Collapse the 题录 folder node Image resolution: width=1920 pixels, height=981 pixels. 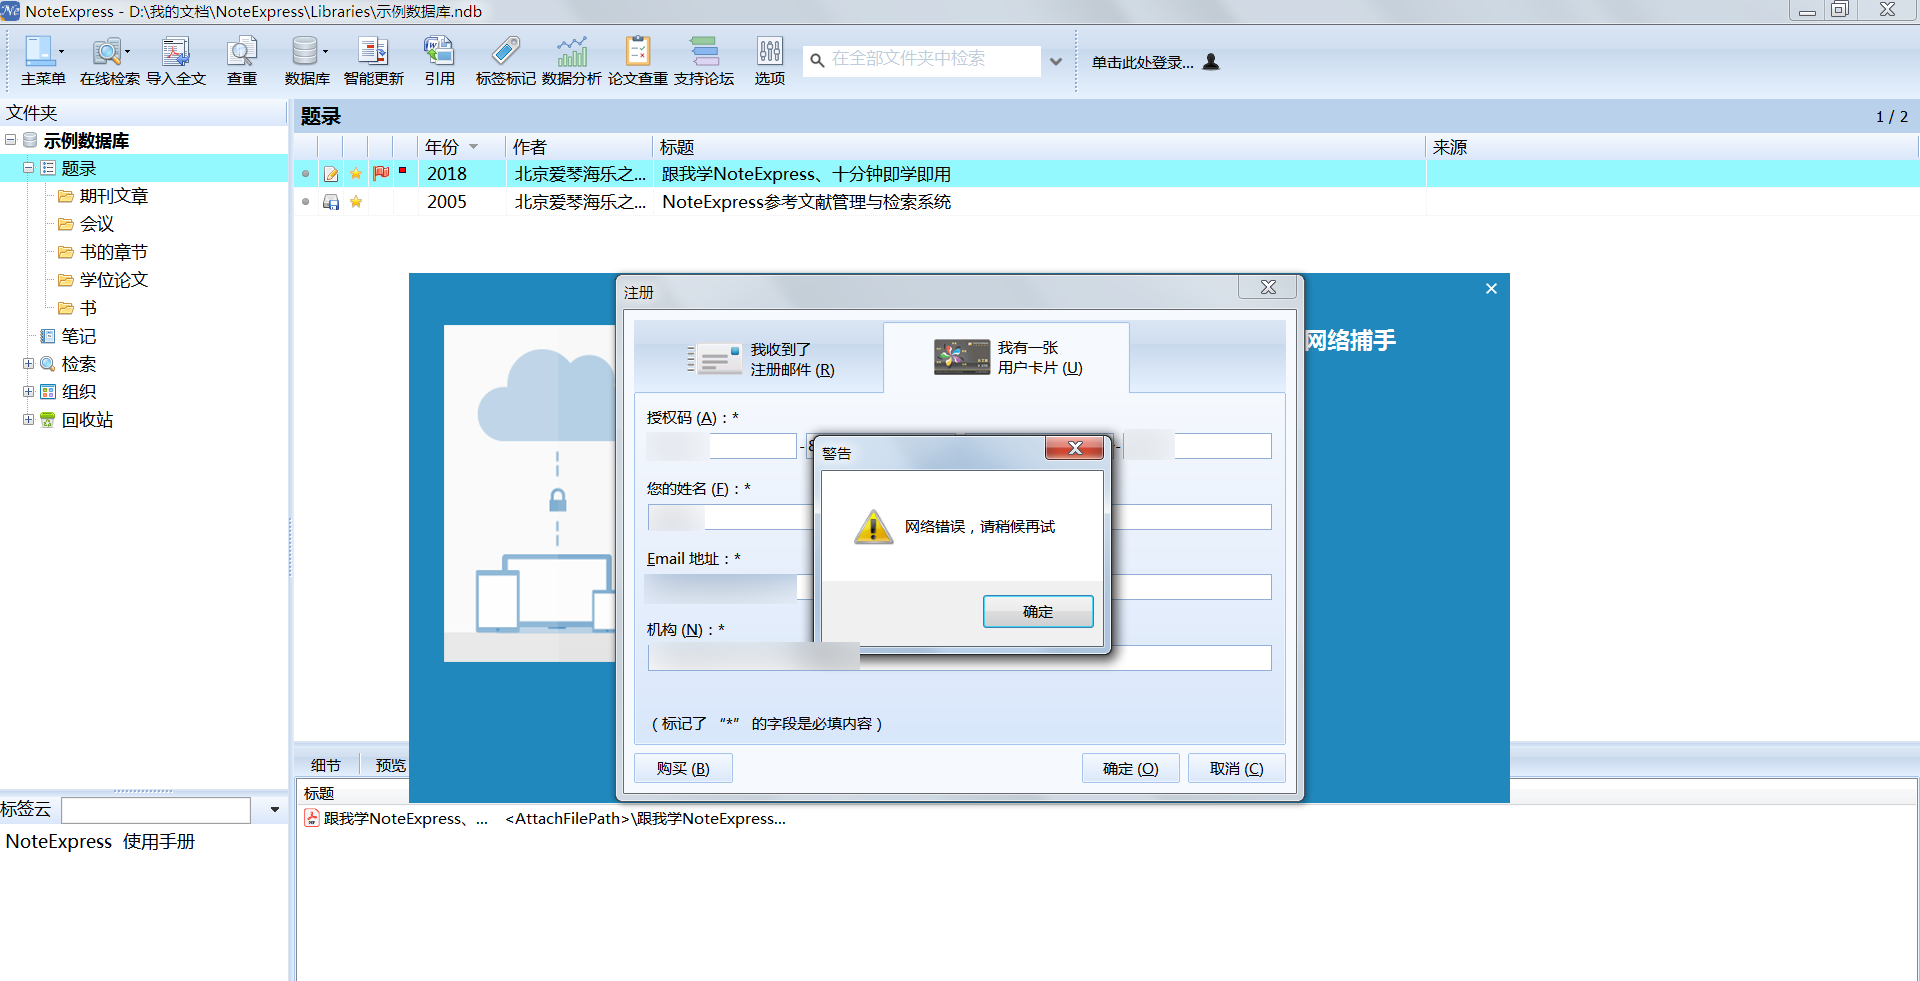[x=29, y=168]
